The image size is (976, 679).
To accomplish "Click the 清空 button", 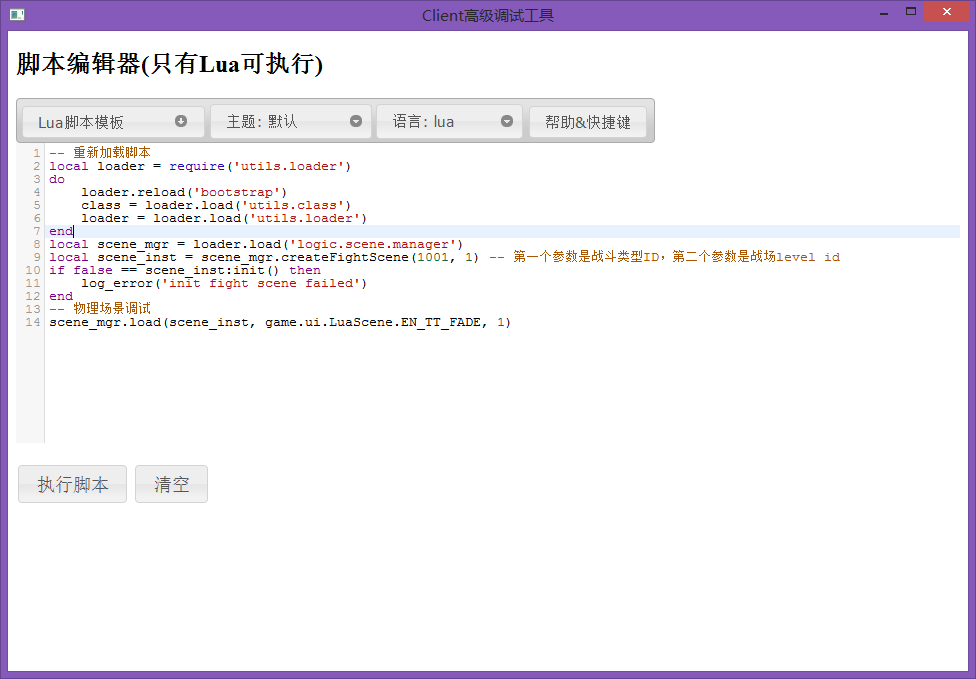I will 171,484.
